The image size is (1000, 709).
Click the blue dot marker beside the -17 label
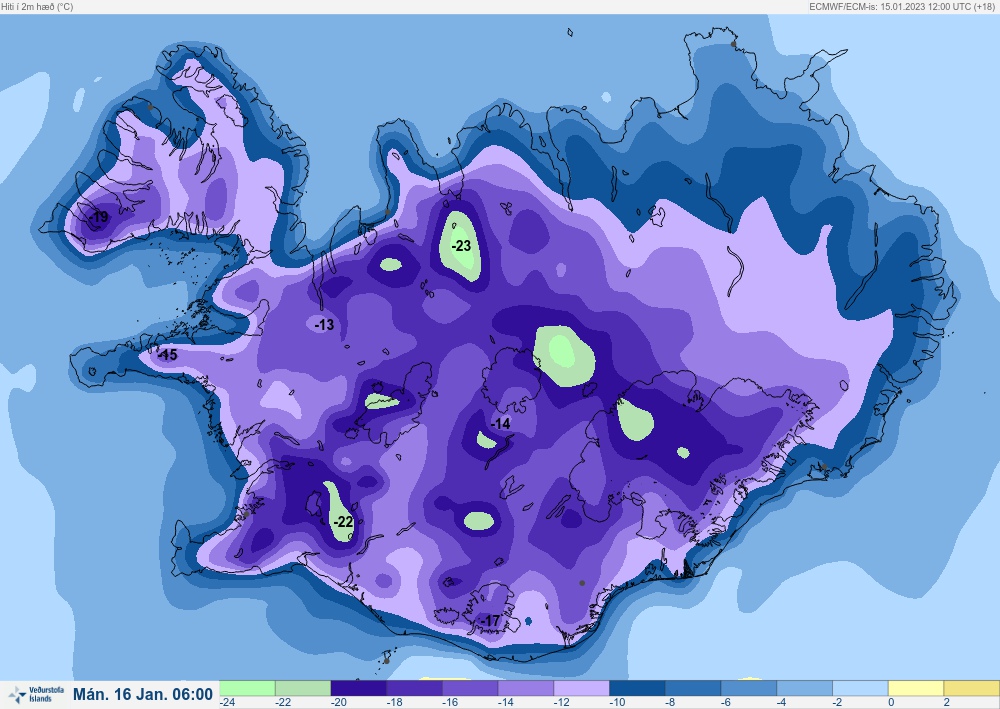[528, 622]
